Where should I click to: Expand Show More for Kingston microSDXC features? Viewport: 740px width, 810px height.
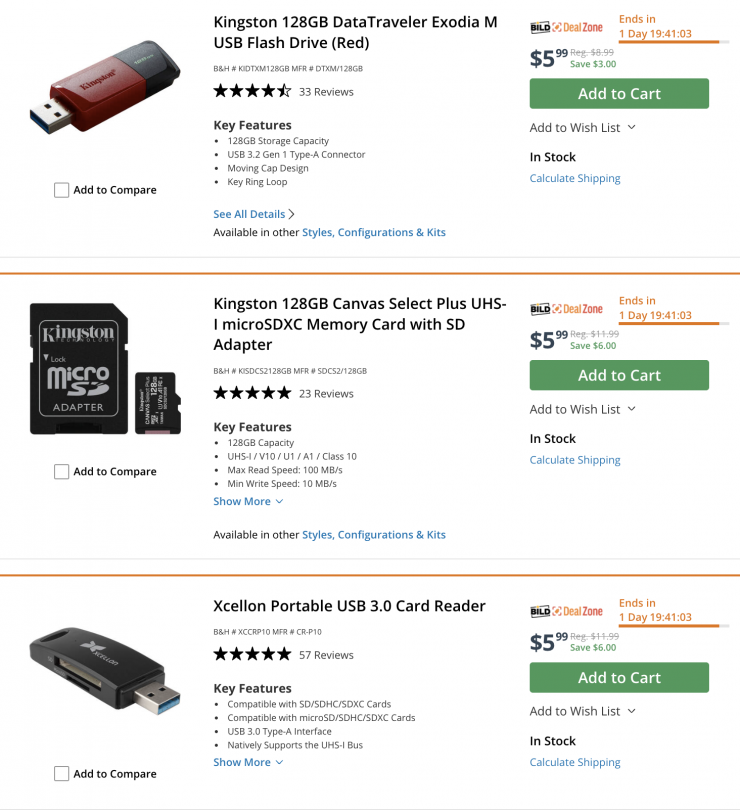(x=248, y=501)
